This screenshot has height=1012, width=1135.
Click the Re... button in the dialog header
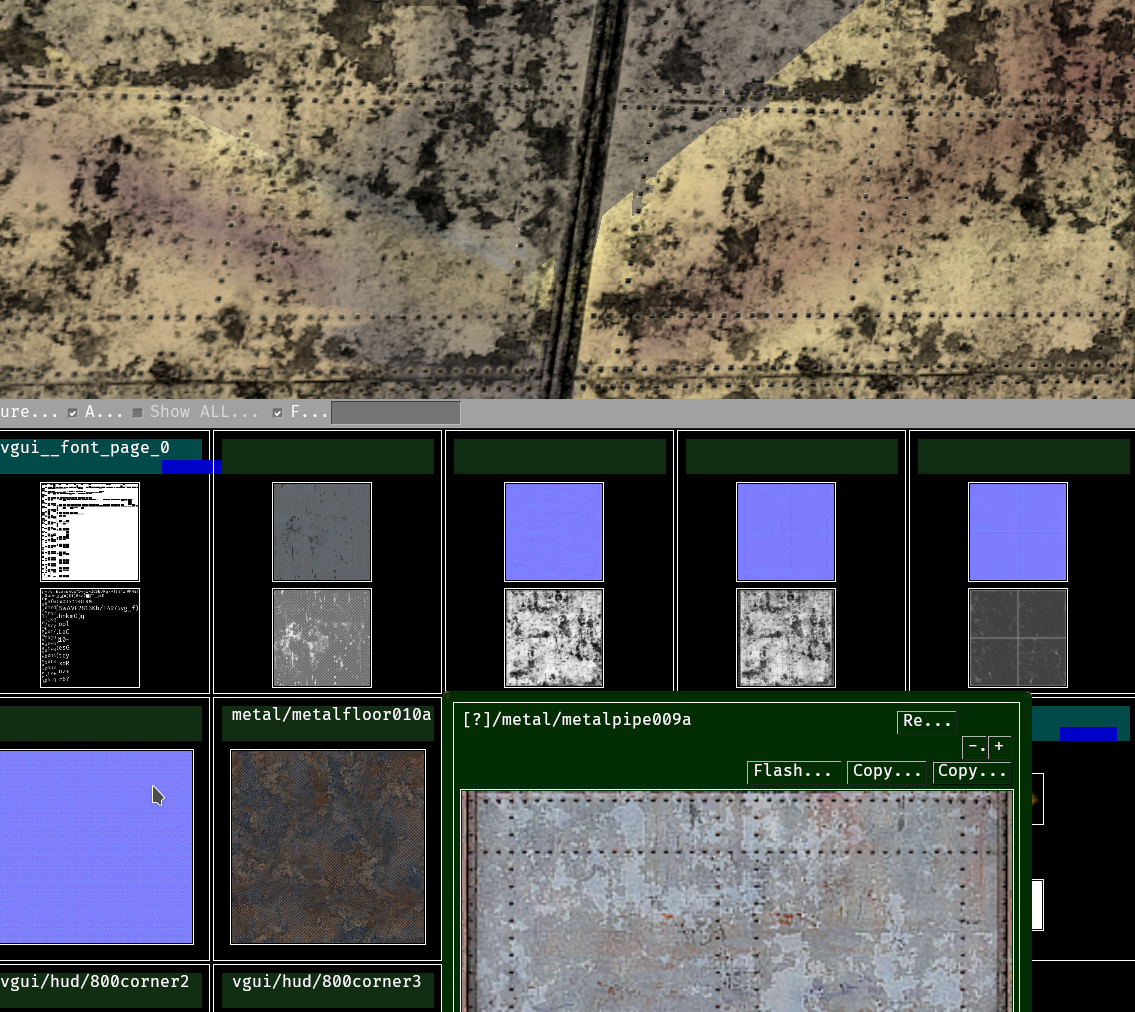[x=925, y=721]
